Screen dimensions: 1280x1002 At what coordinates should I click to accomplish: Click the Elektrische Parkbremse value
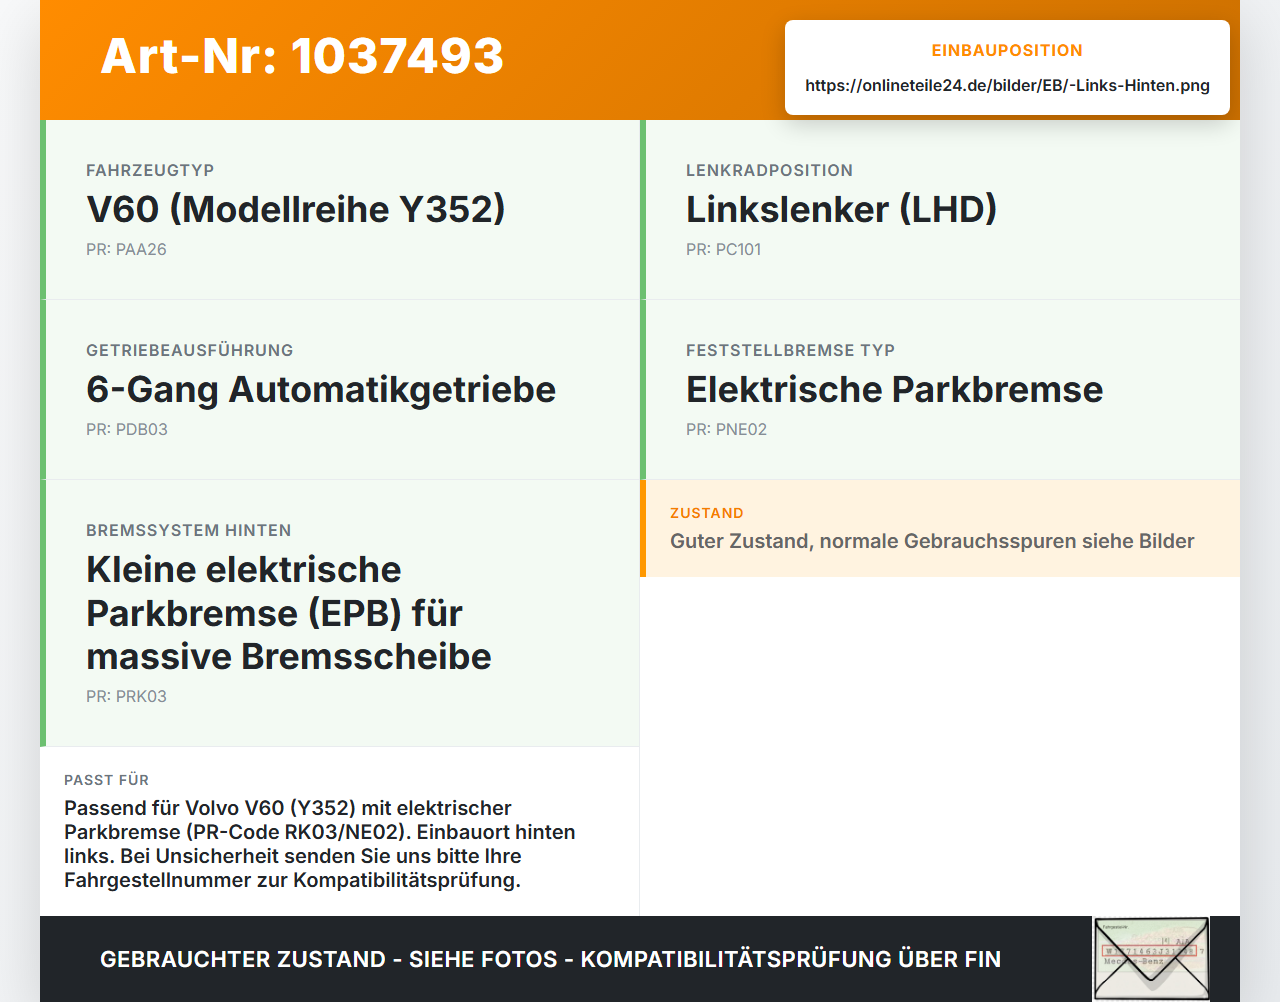[894, 389]
